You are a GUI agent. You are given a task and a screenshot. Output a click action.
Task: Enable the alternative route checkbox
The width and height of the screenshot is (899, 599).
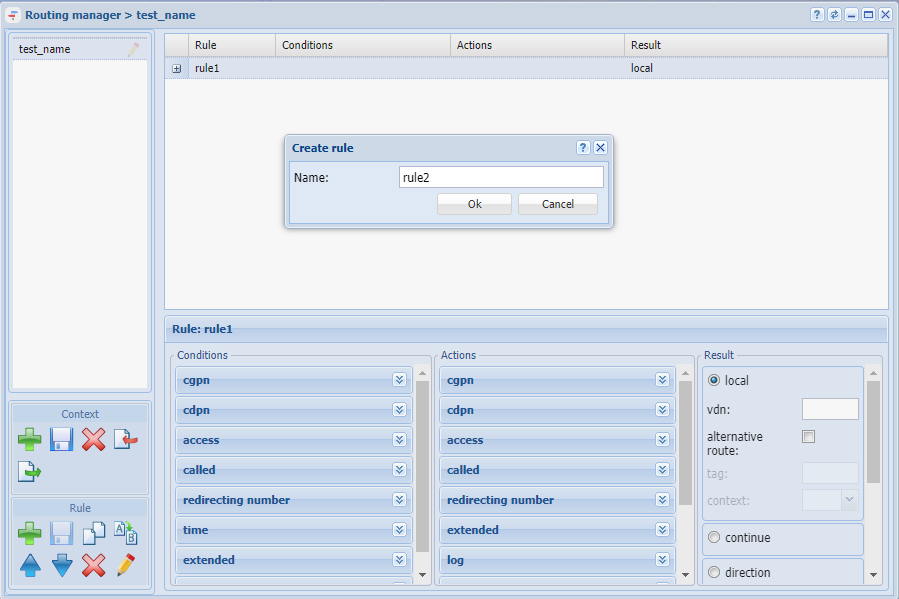(808, 437)
